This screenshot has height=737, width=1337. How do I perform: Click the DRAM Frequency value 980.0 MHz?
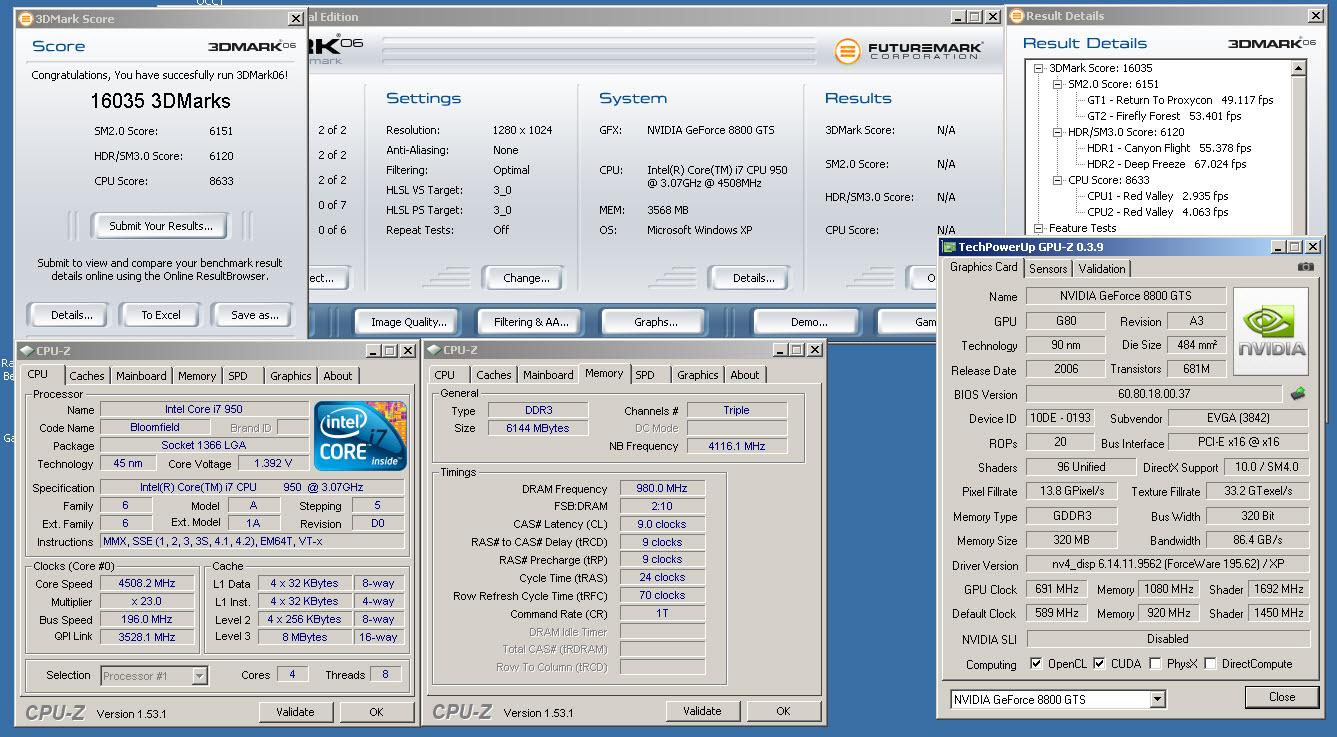pyautogui.click(x=662, y=489)
